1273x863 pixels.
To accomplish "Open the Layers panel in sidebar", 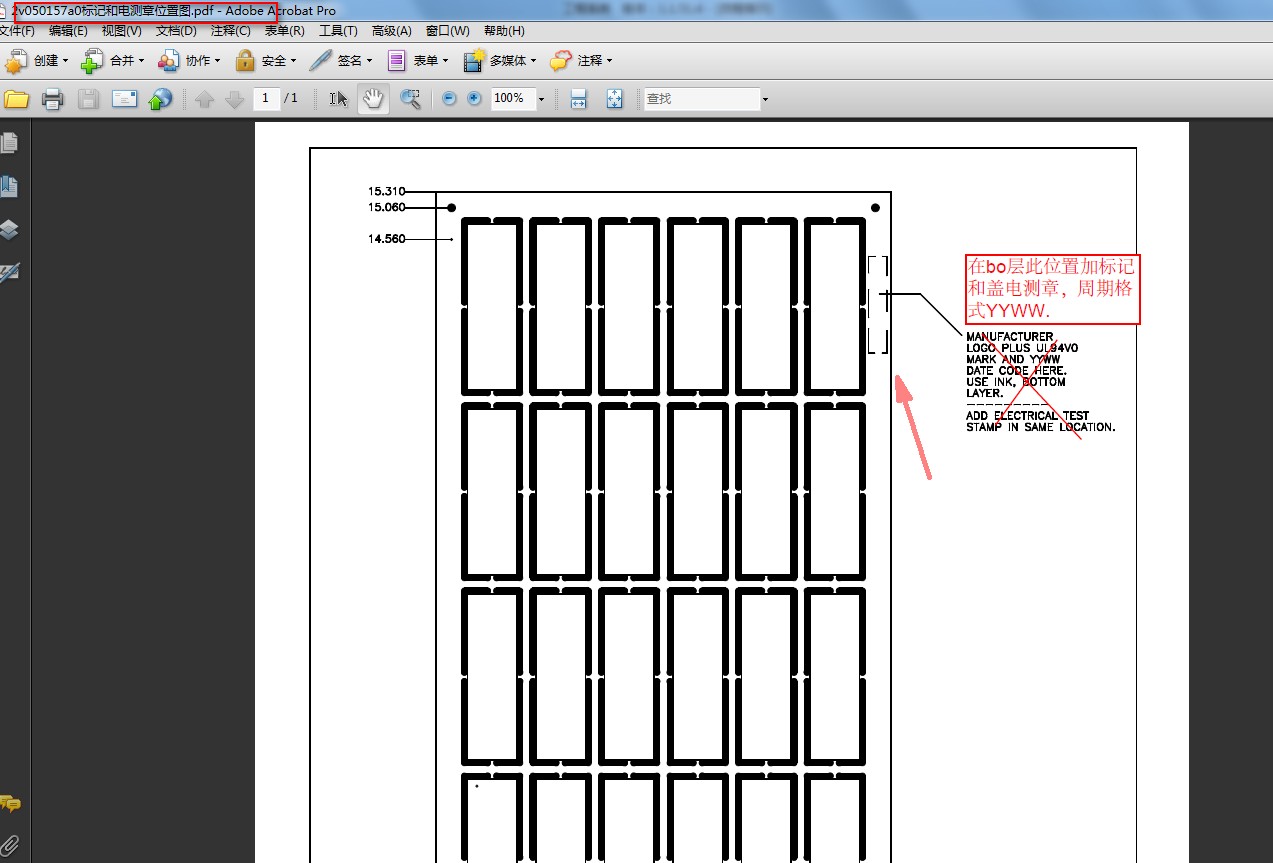I will (10, 229).
